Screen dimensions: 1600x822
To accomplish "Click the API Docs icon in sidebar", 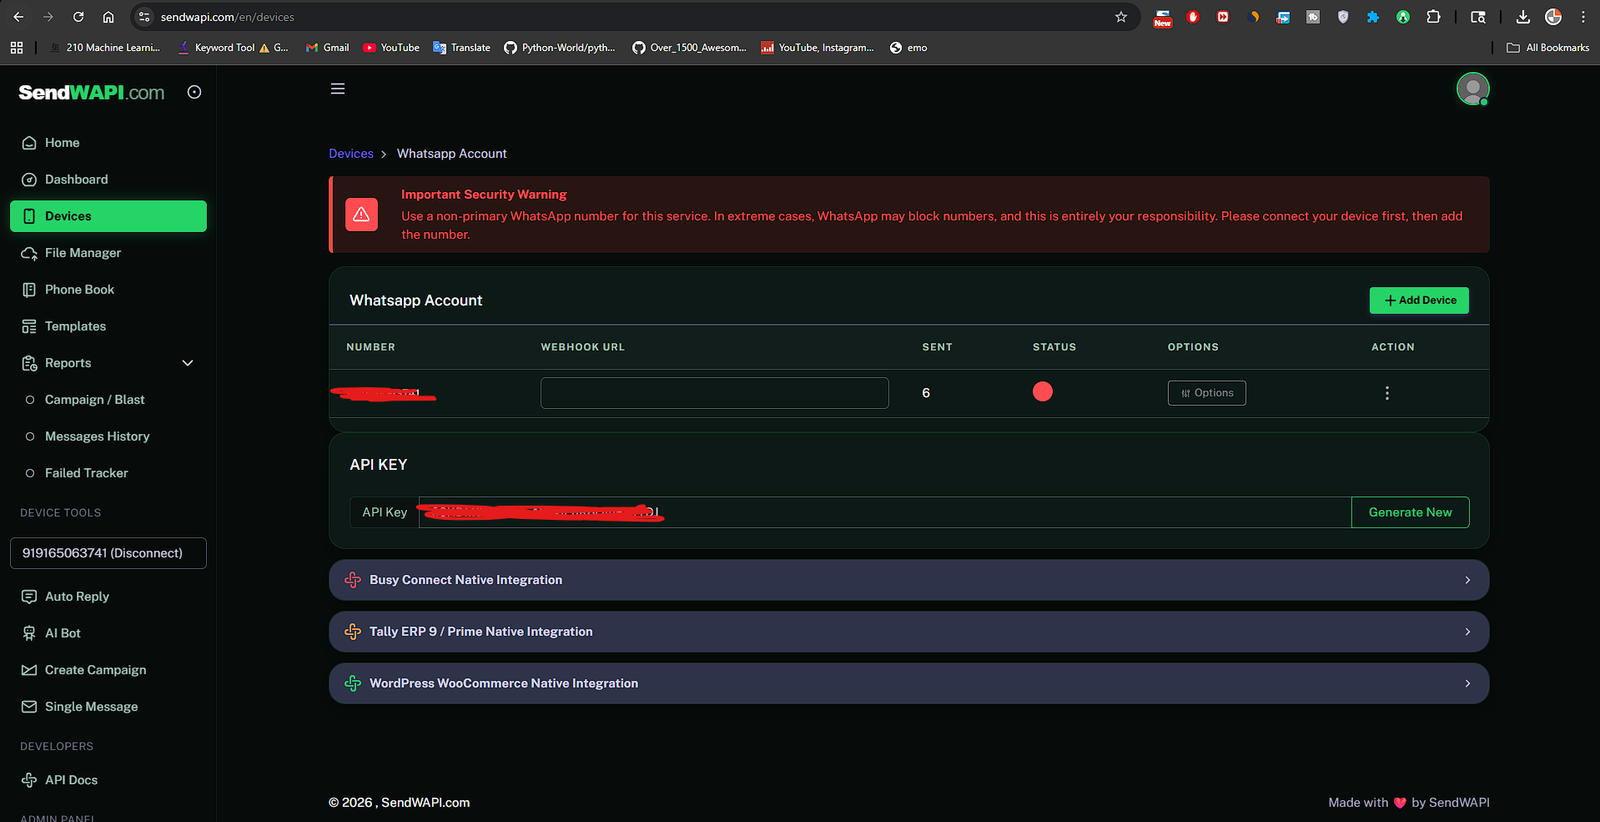I will click(29, 780).
